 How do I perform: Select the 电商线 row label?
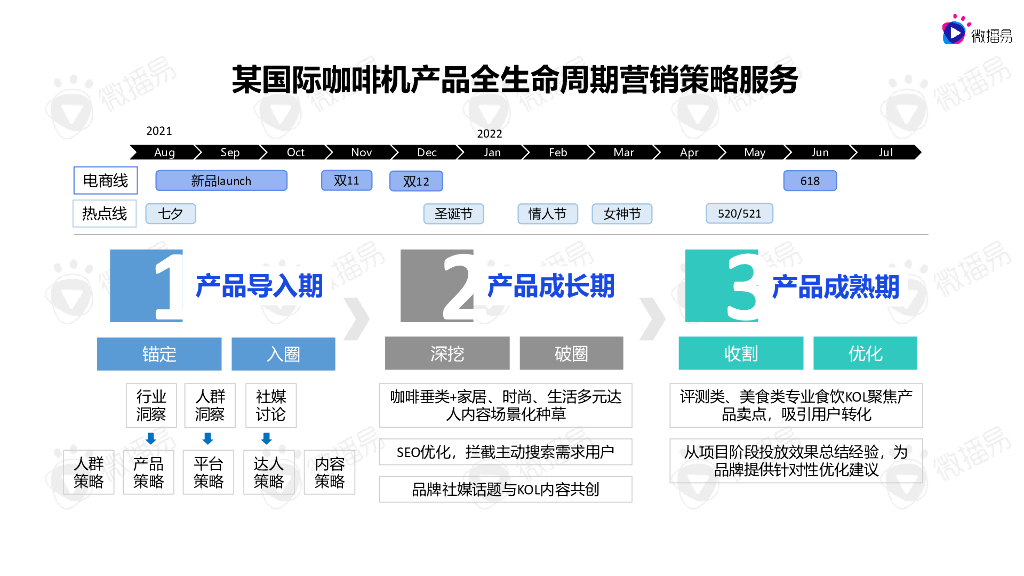pos(105,181)
